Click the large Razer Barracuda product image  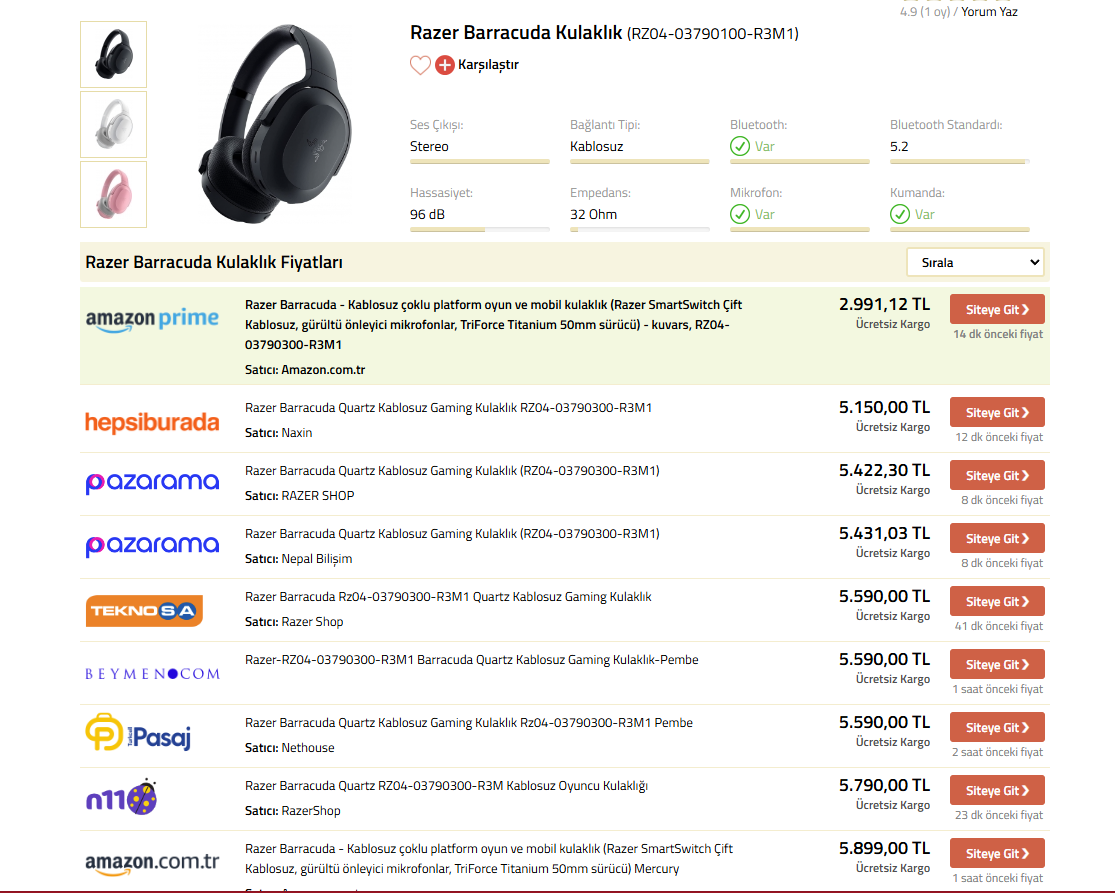[x=274, y=122]
